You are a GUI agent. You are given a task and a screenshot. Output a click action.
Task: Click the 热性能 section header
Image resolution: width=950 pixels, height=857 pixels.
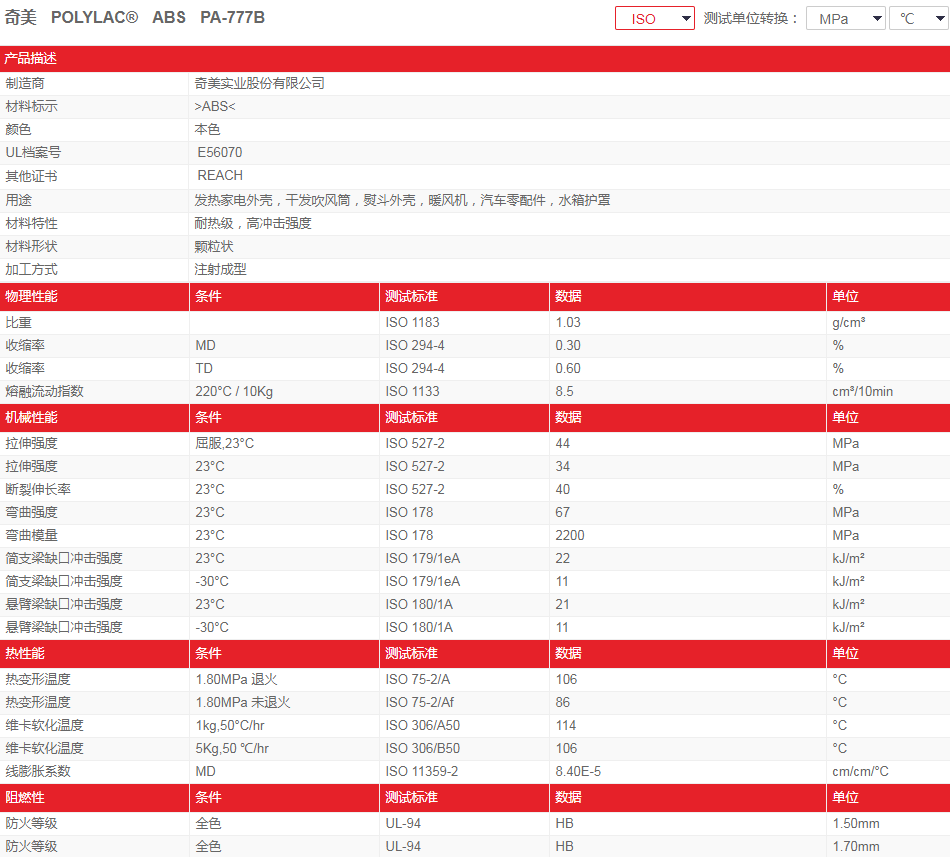[x=25, y=654]
